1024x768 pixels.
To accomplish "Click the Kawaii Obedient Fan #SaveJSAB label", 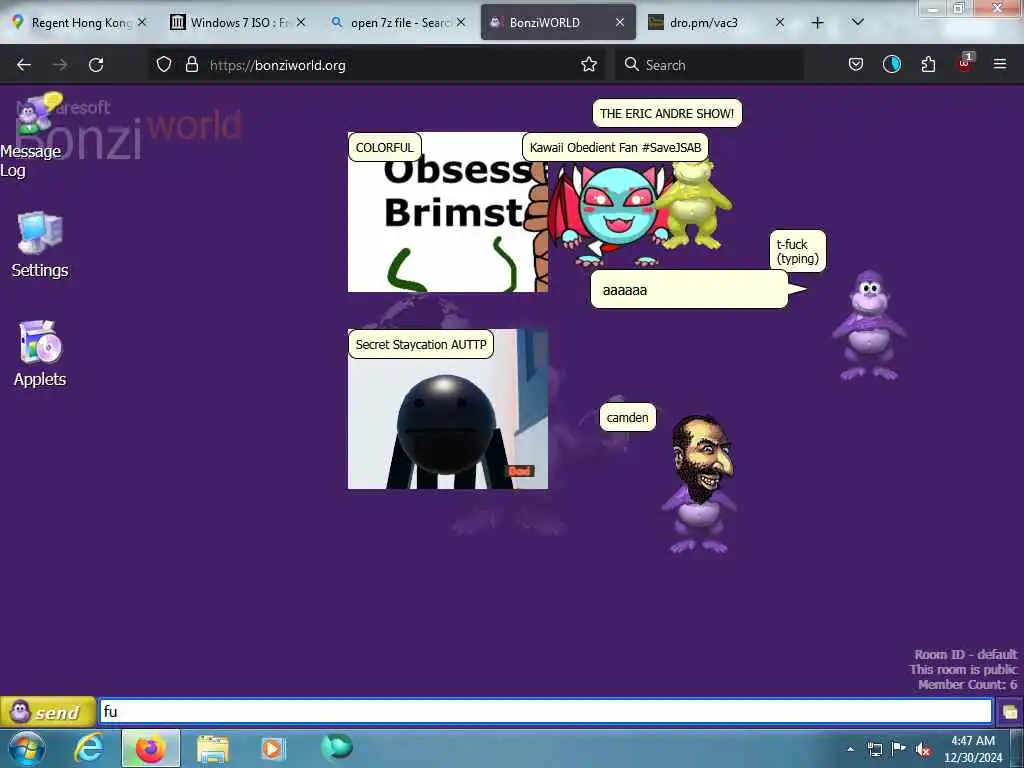I will 615,147.
